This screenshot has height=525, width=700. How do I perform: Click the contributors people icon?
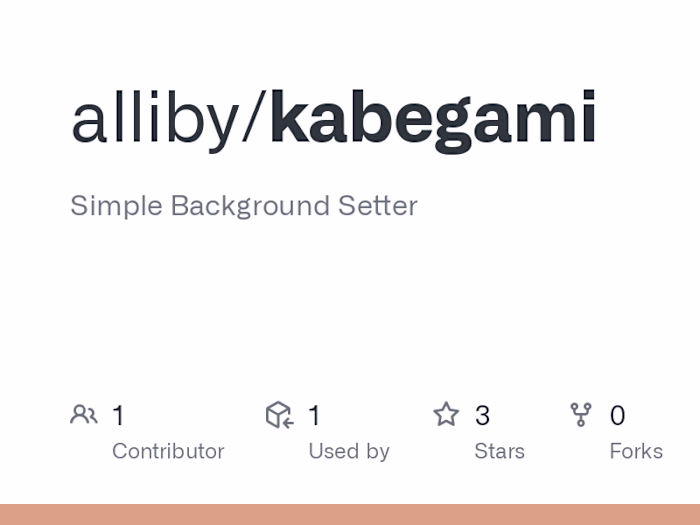pos(84,414)
